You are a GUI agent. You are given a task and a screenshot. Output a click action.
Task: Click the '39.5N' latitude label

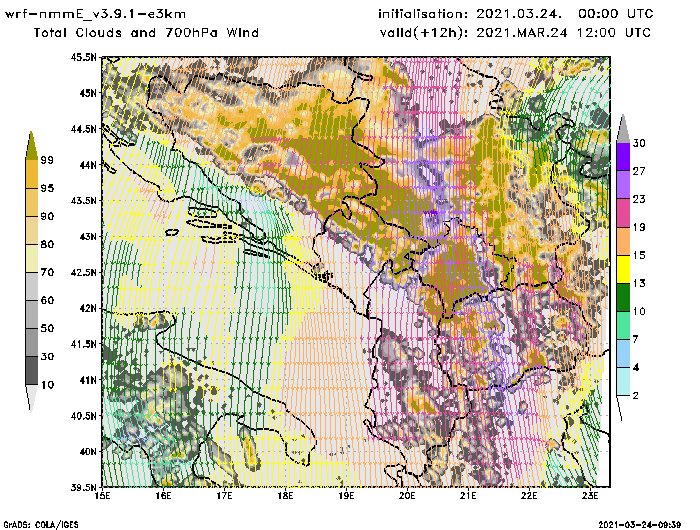83,488
